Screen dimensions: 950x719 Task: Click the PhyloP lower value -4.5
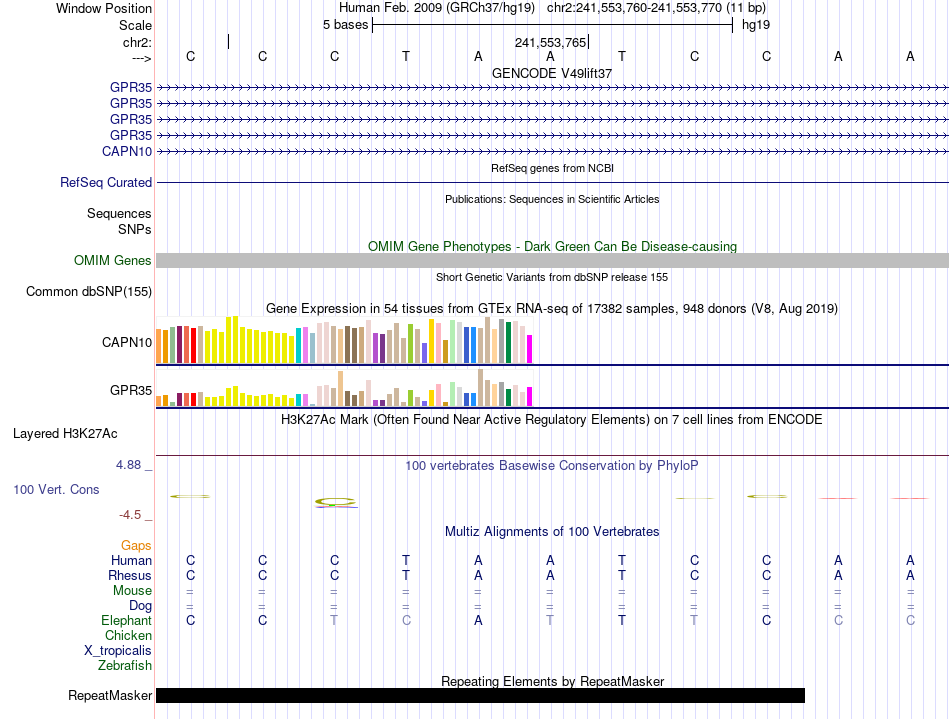[130, 515]
